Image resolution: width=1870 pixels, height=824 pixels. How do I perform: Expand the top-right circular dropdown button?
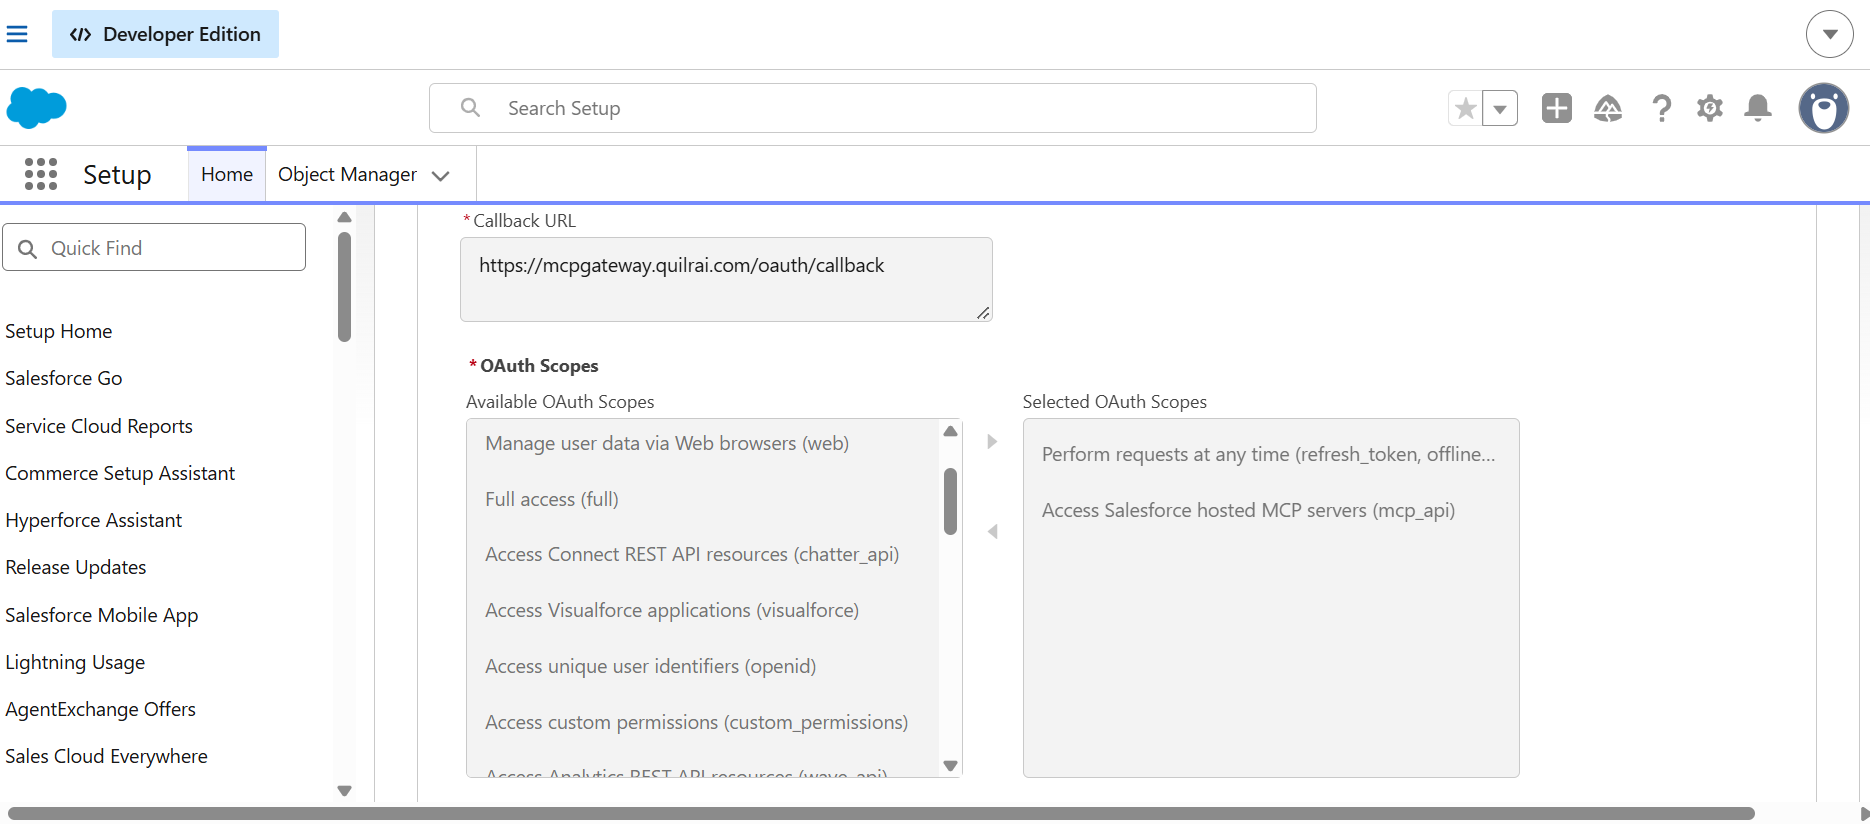coord(1830,34)
